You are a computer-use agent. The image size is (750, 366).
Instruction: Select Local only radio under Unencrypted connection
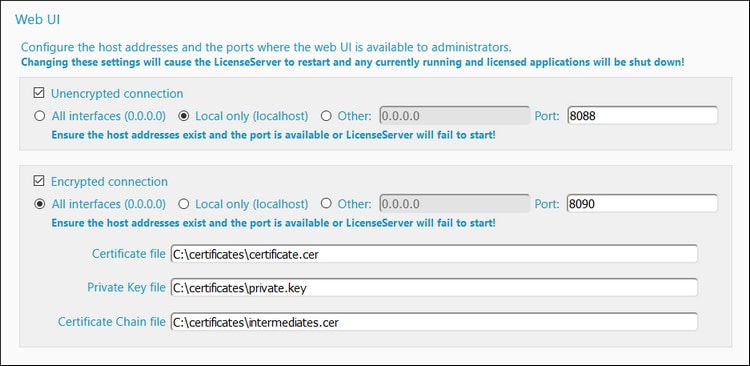(183, 116)
